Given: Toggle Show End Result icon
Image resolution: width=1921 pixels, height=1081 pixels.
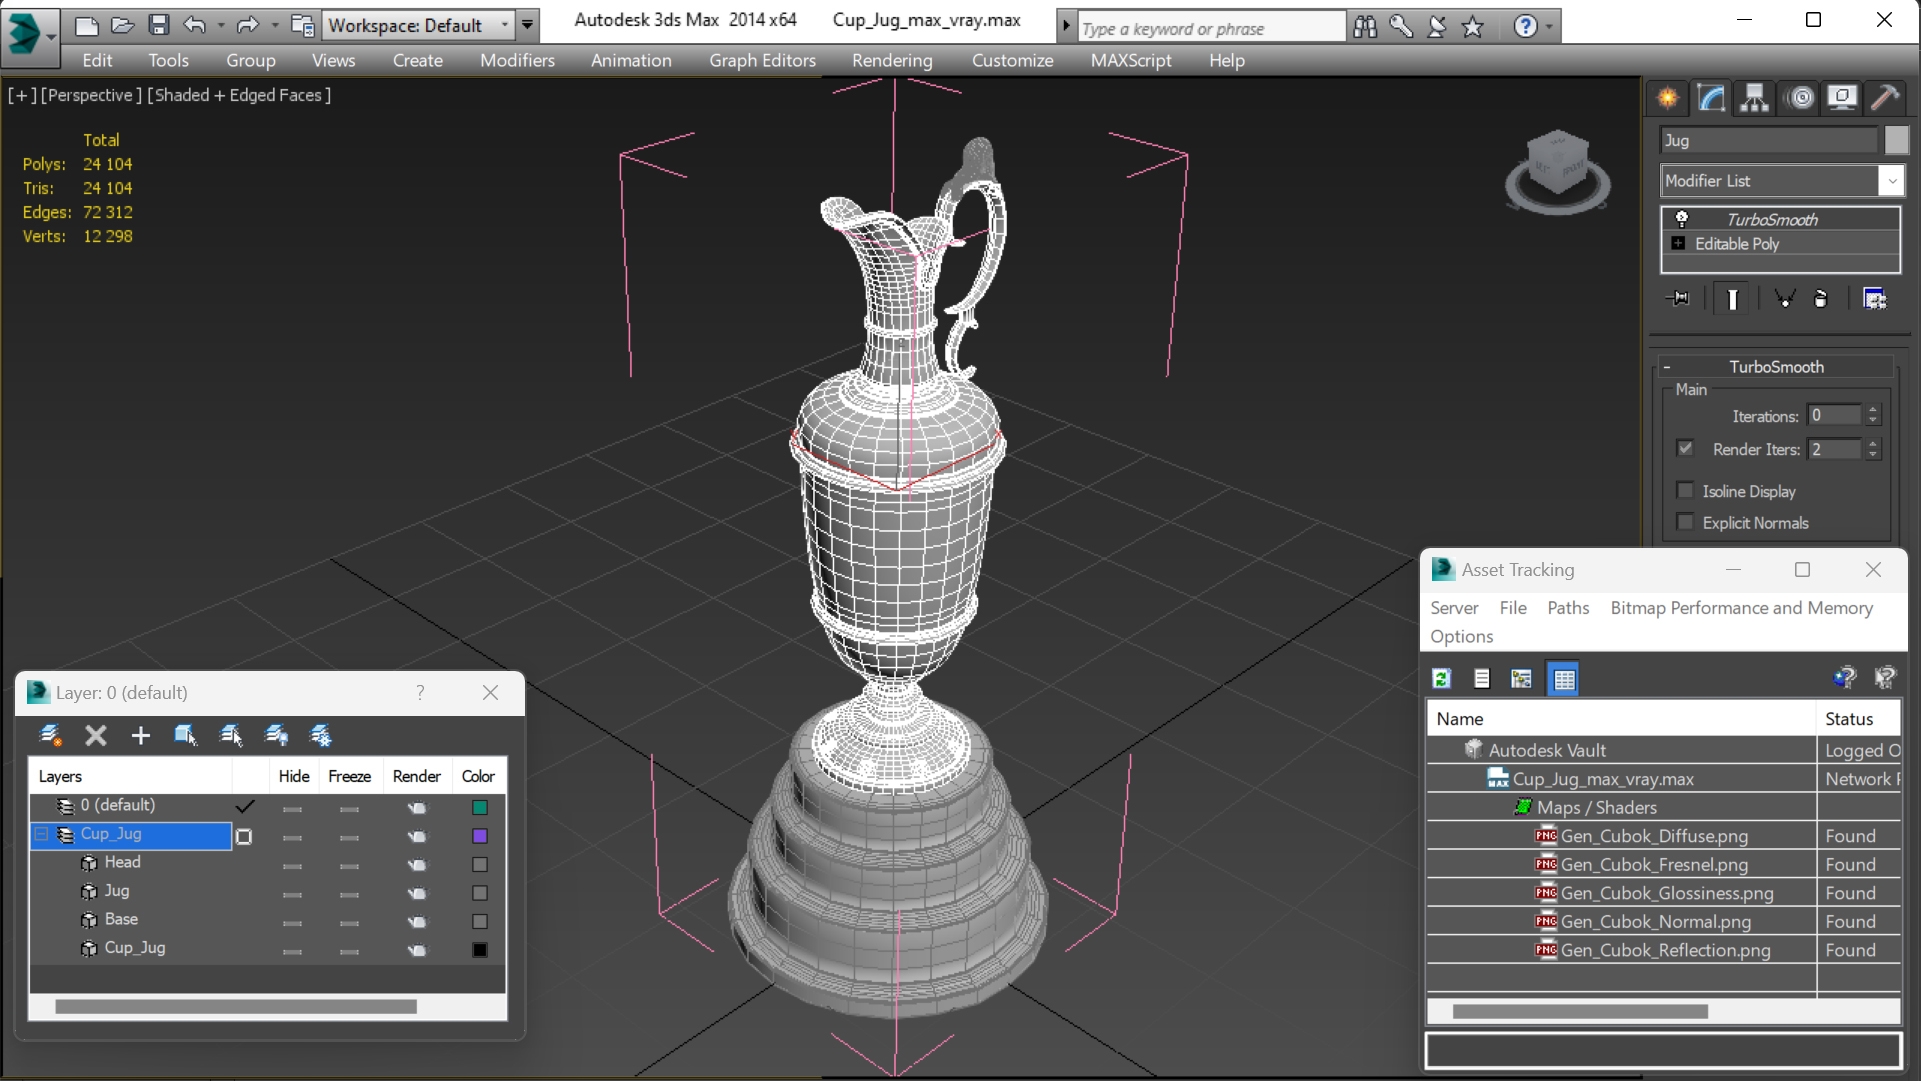Looking at the screenshot, I should point(1732,299).
